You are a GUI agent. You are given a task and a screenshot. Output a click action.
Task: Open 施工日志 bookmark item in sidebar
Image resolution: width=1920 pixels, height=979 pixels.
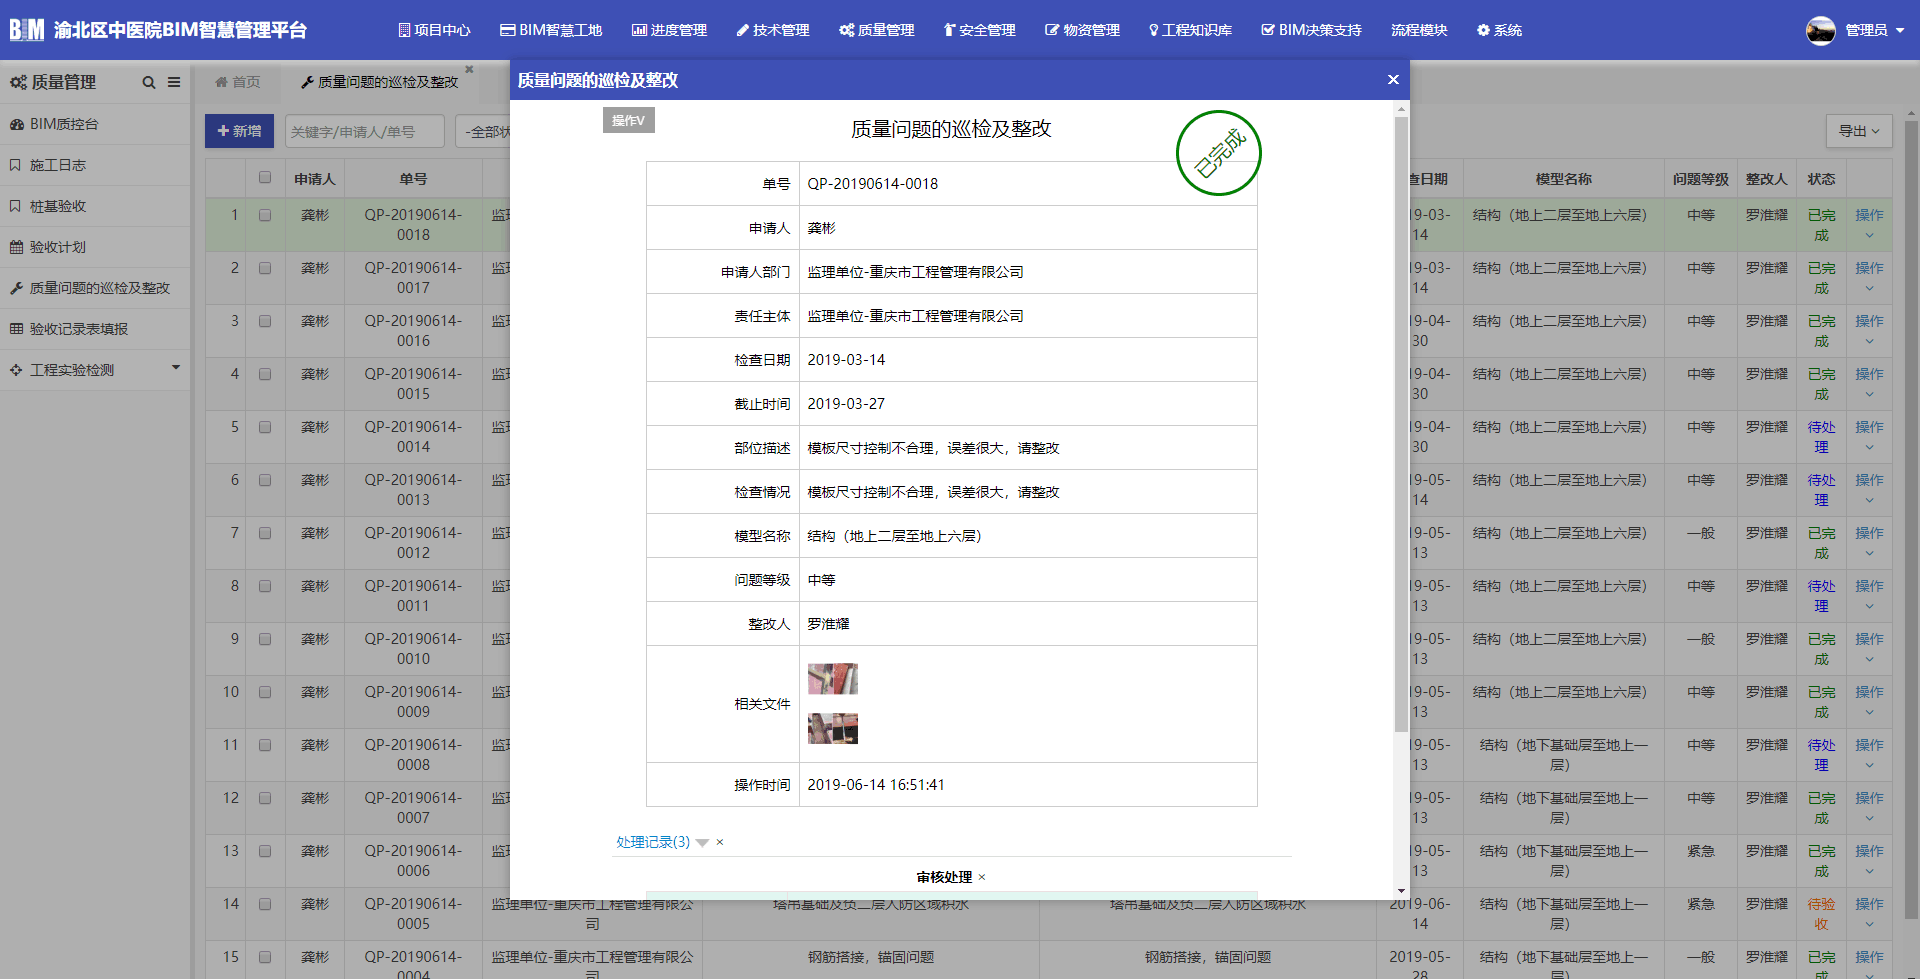coord(57,165)
